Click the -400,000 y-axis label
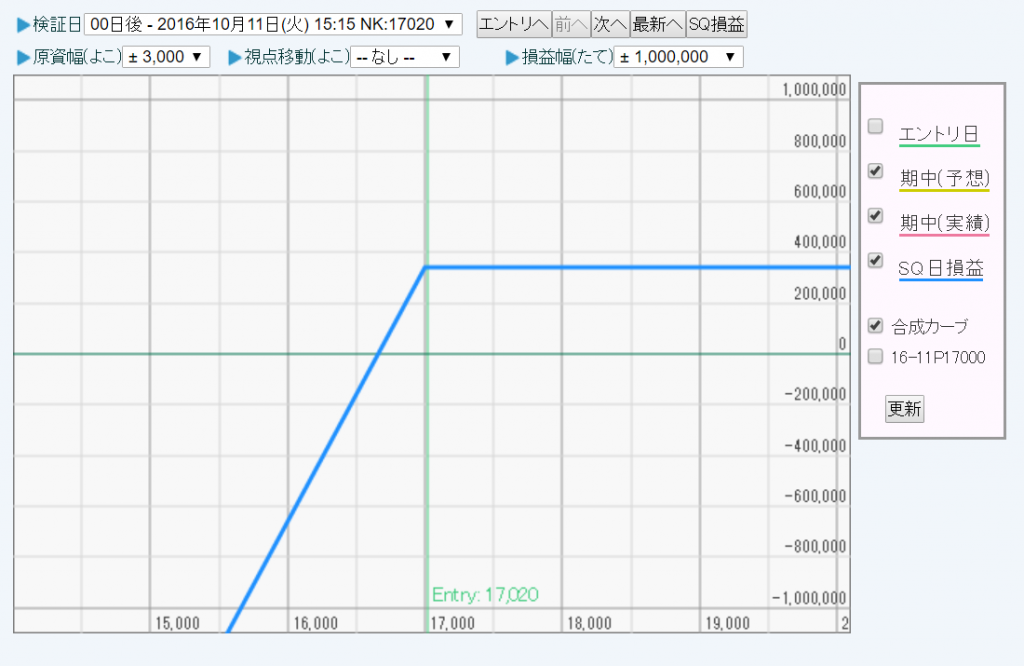The image size is (1024, 666). [x=816, y=446]
